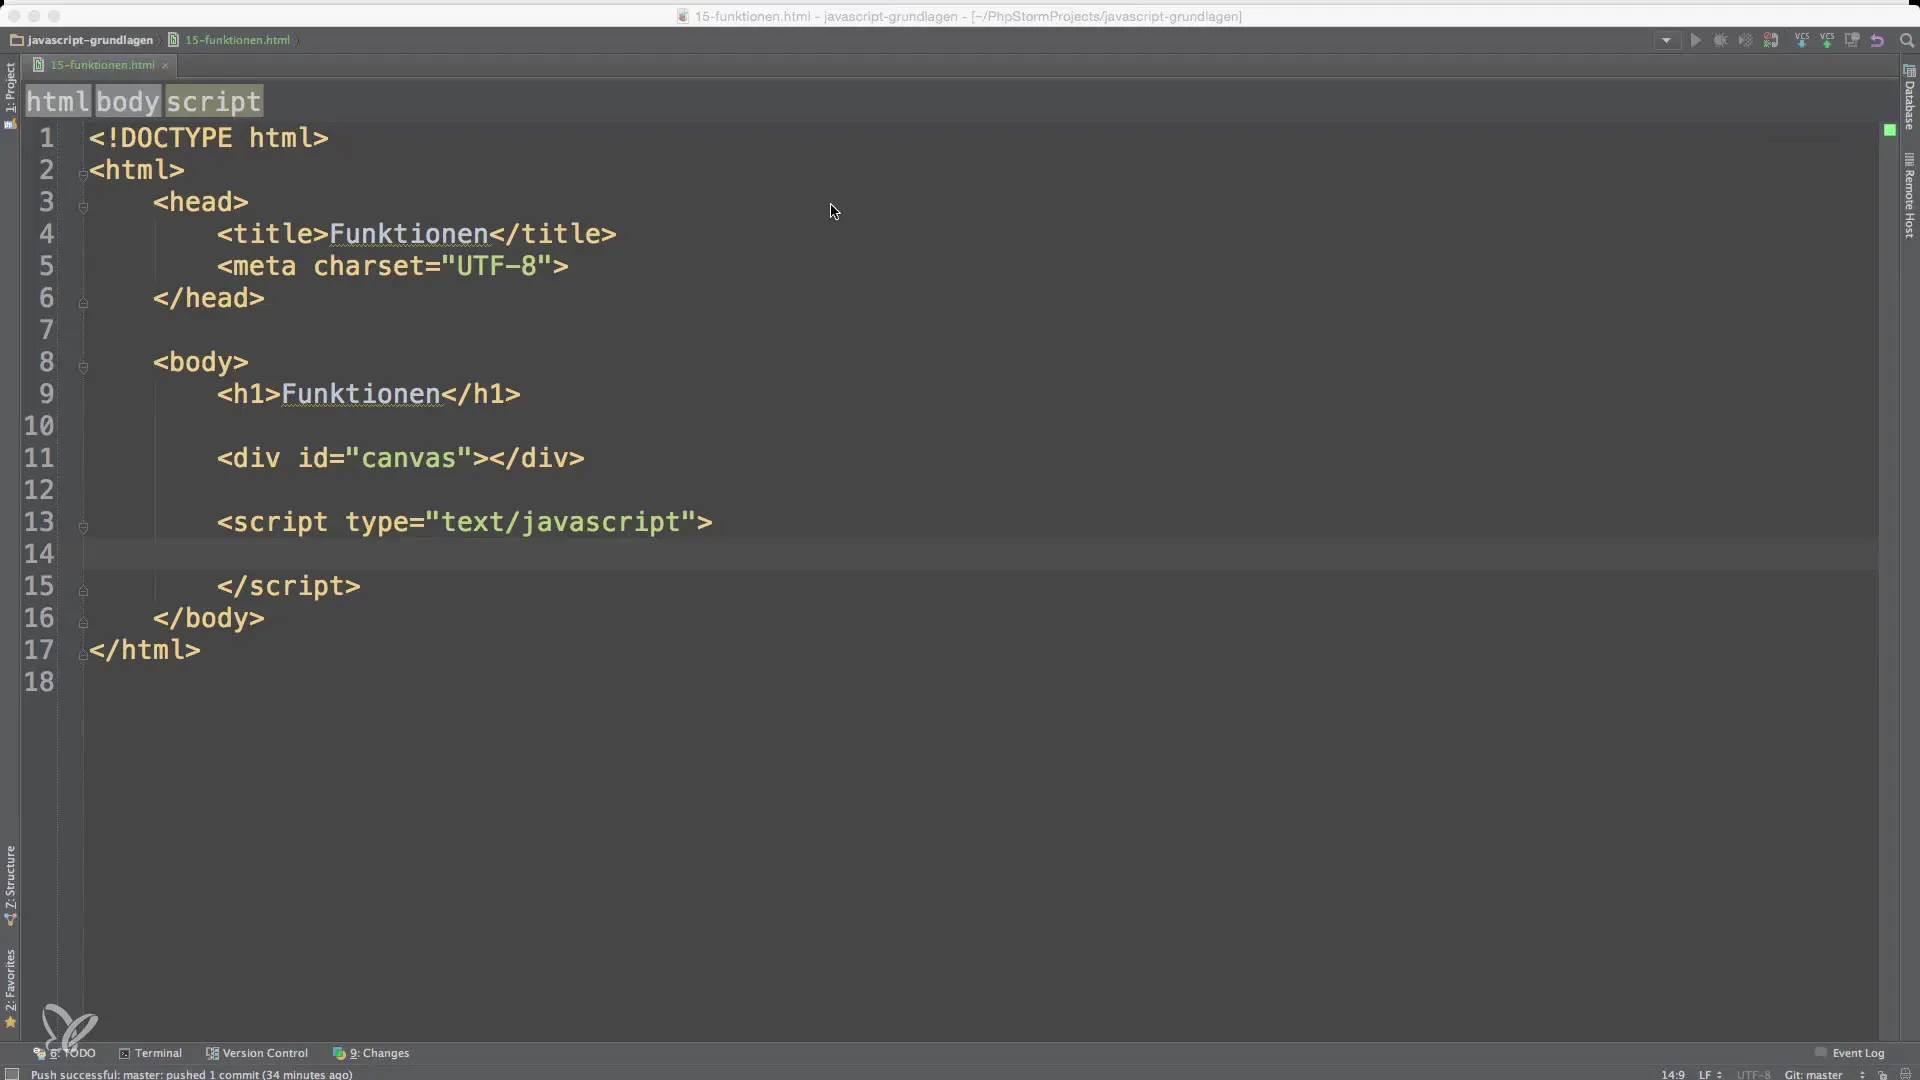Collapse the script tag fold on line 13

pos(83,526)
